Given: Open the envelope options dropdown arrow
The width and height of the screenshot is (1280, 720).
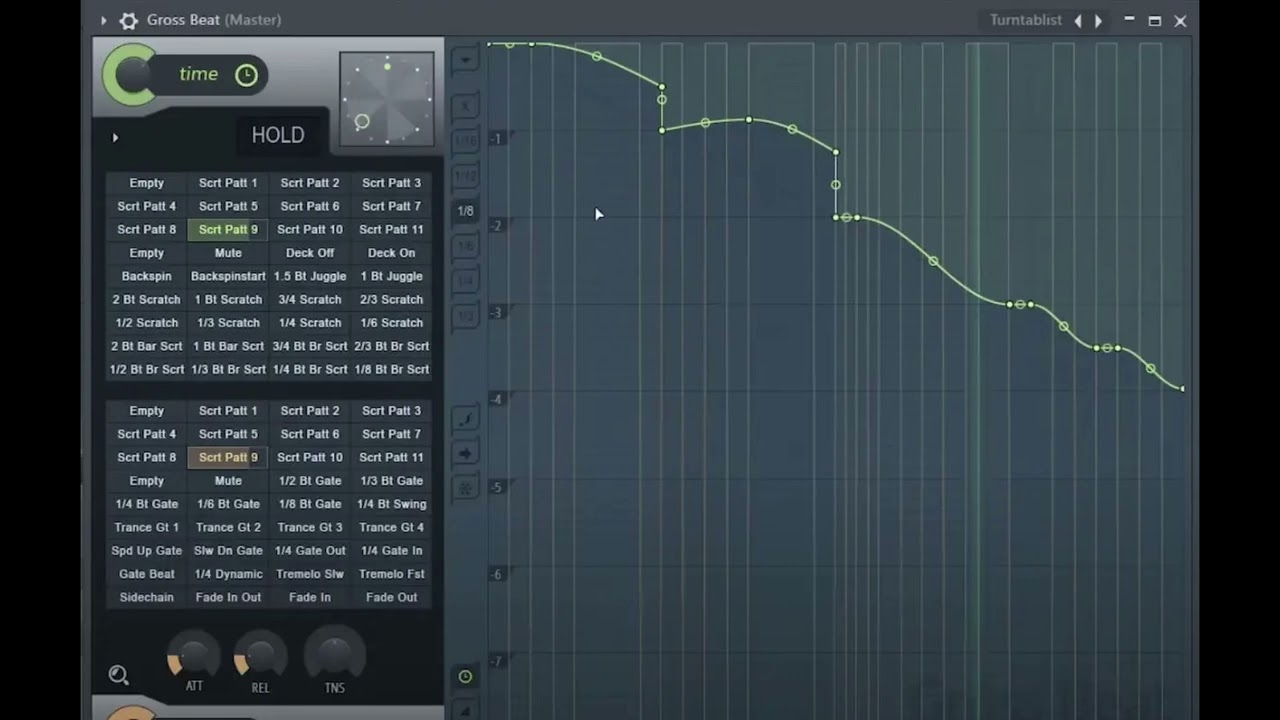Looking at the screenshot, I should pos(465,60).
